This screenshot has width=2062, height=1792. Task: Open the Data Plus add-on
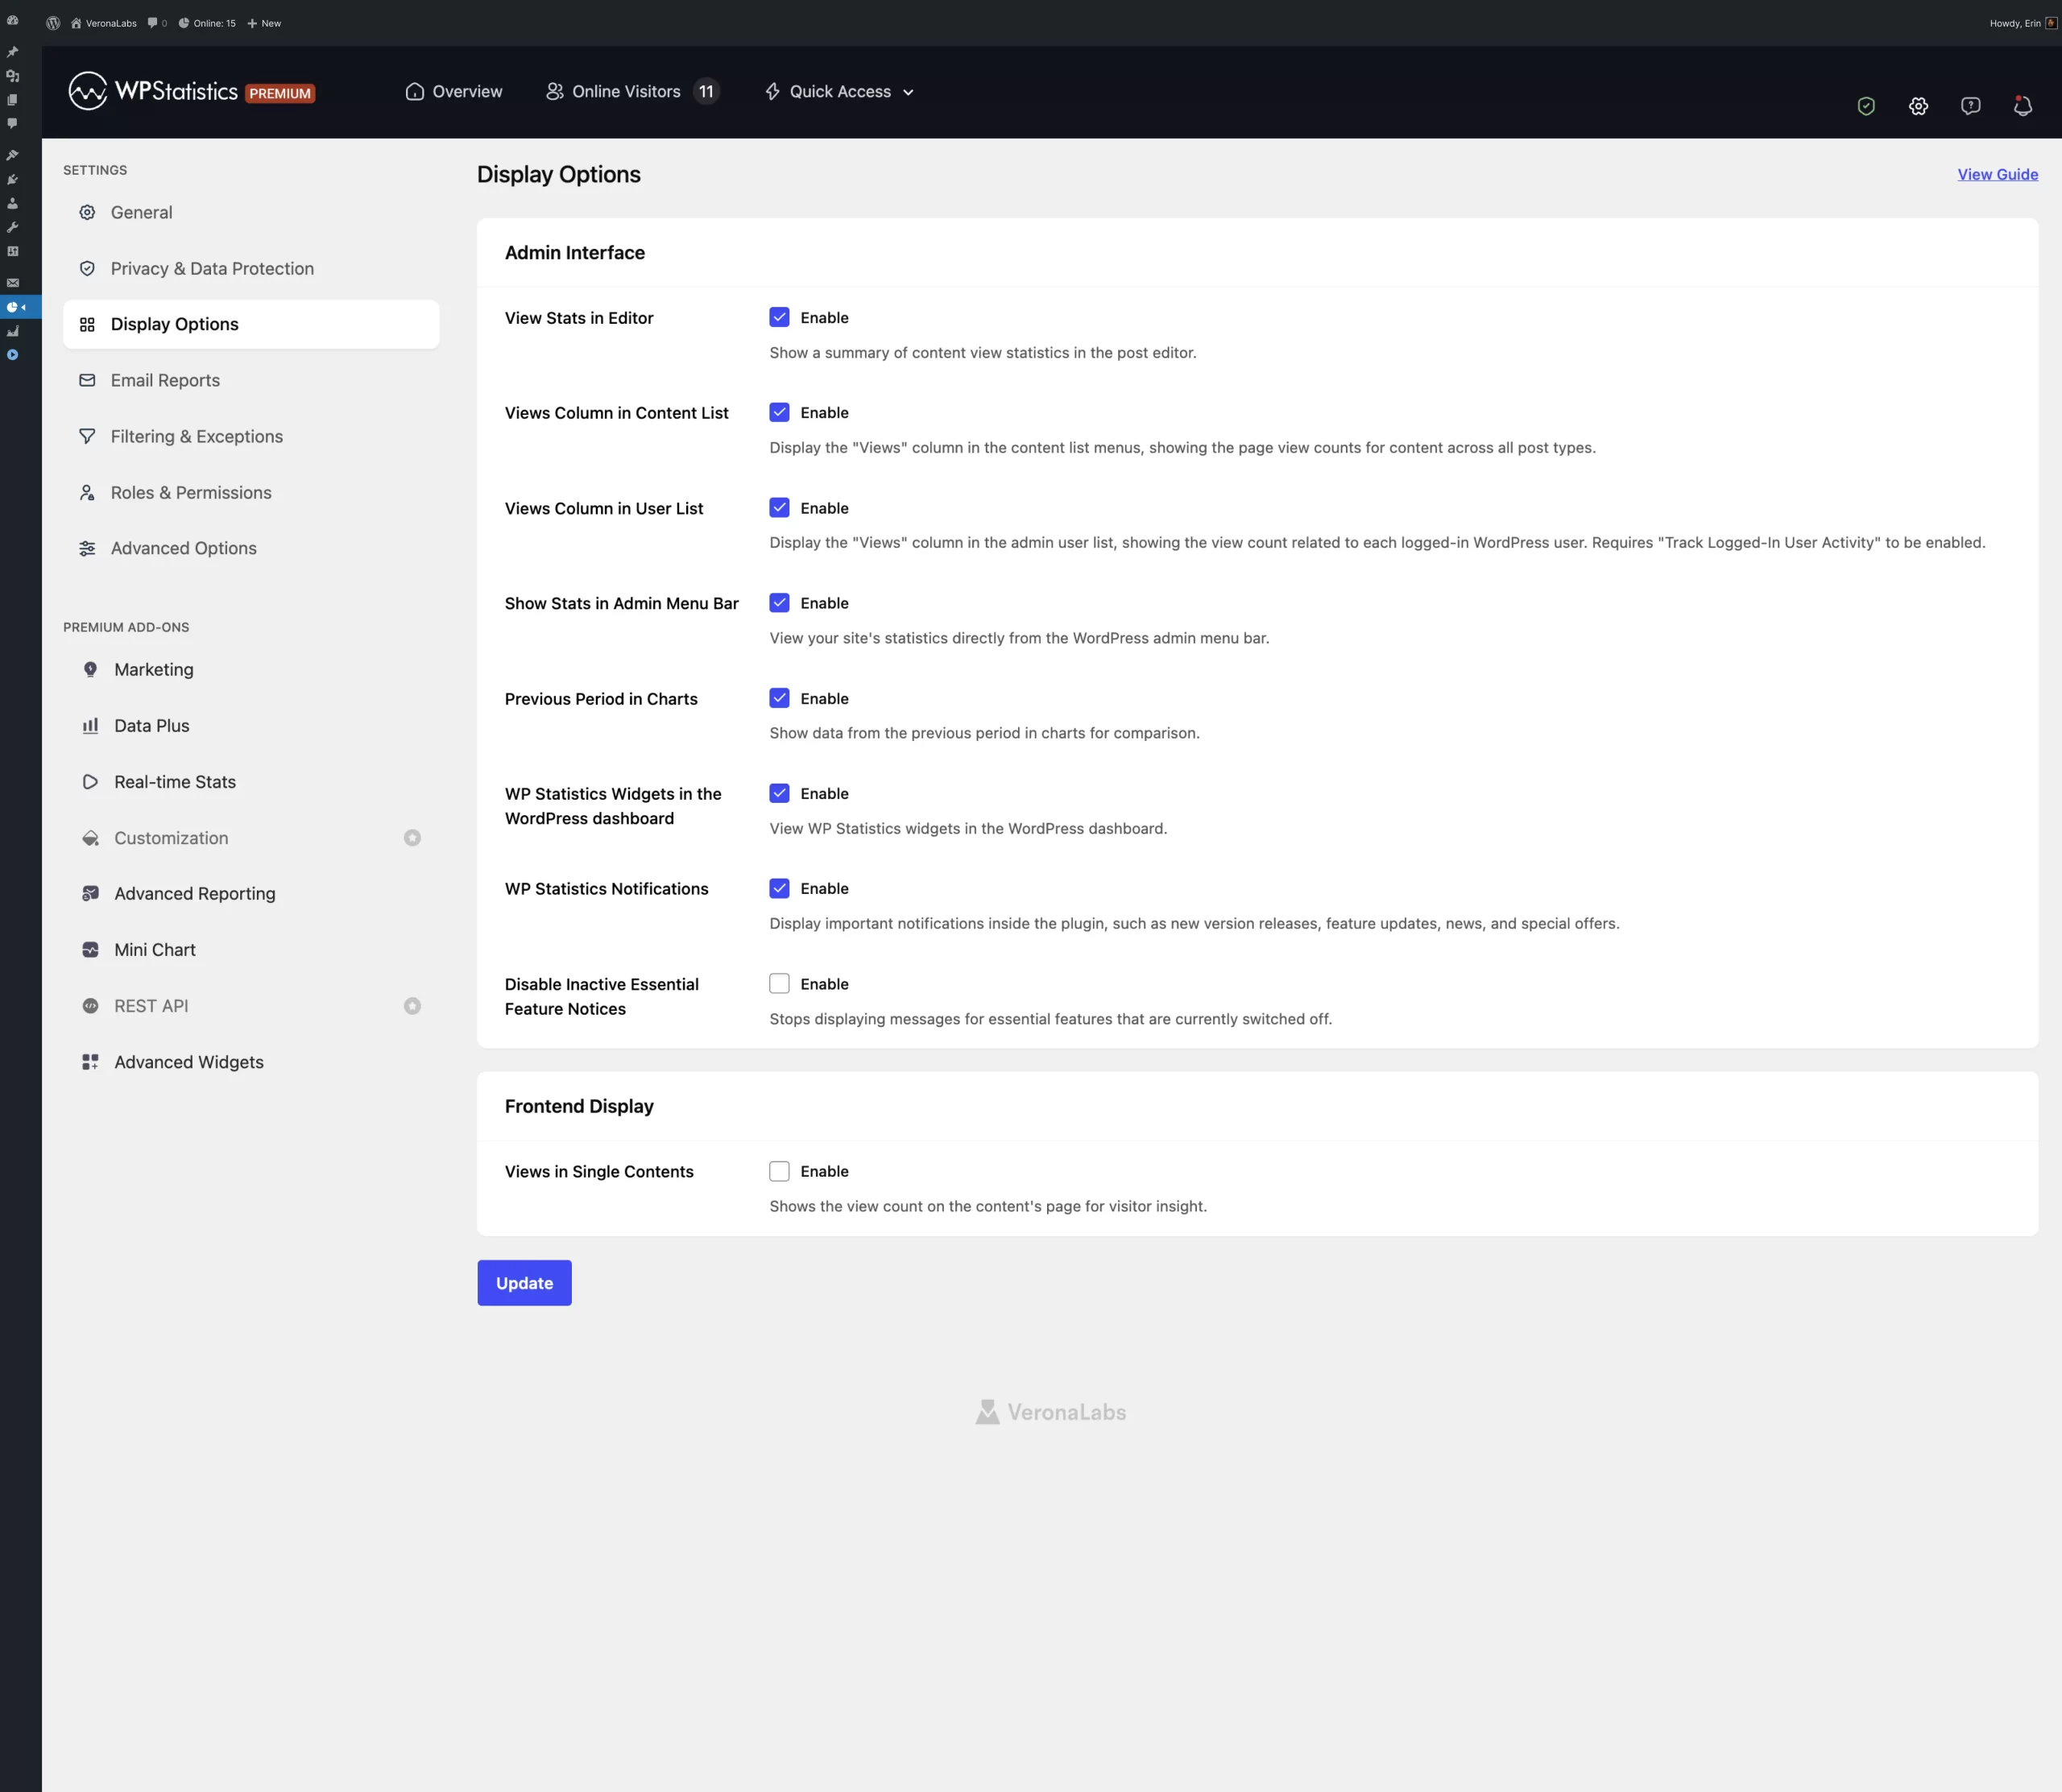point(251,726)
